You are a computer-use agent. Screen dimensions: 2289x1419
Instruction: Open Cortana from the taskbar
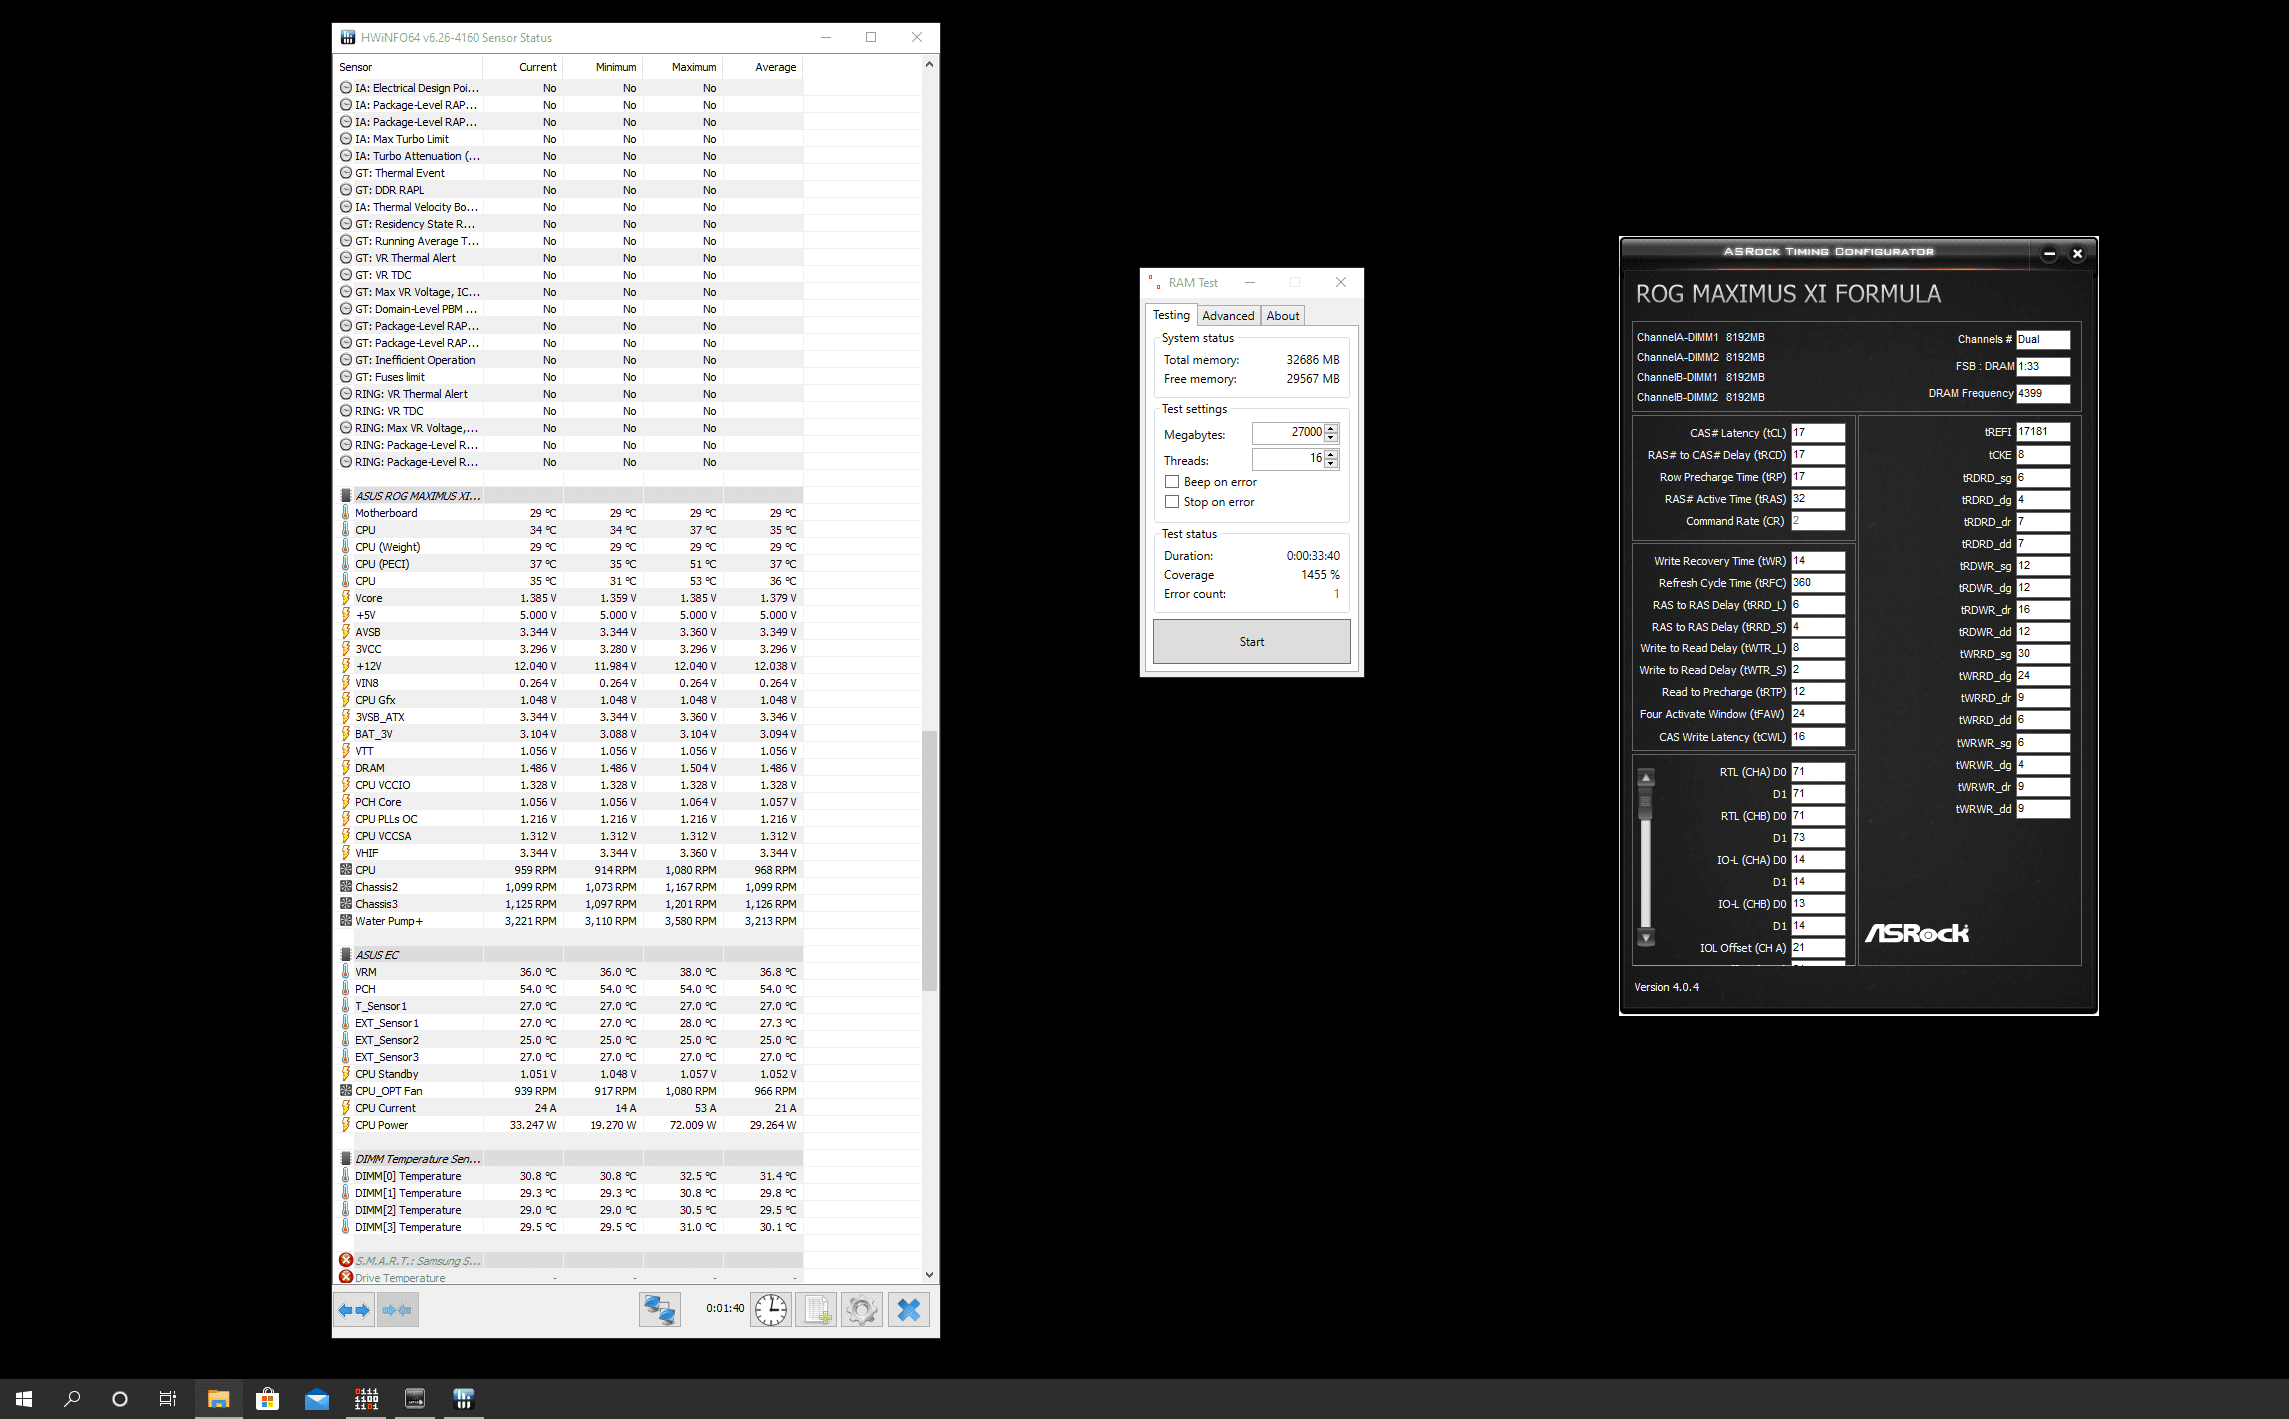point(120,1399)
